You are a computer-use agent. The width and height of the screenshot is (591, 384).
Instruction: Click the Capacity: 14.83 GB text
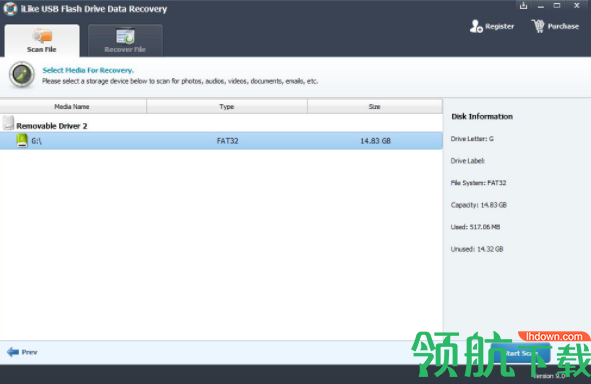[x=479, y=205]
